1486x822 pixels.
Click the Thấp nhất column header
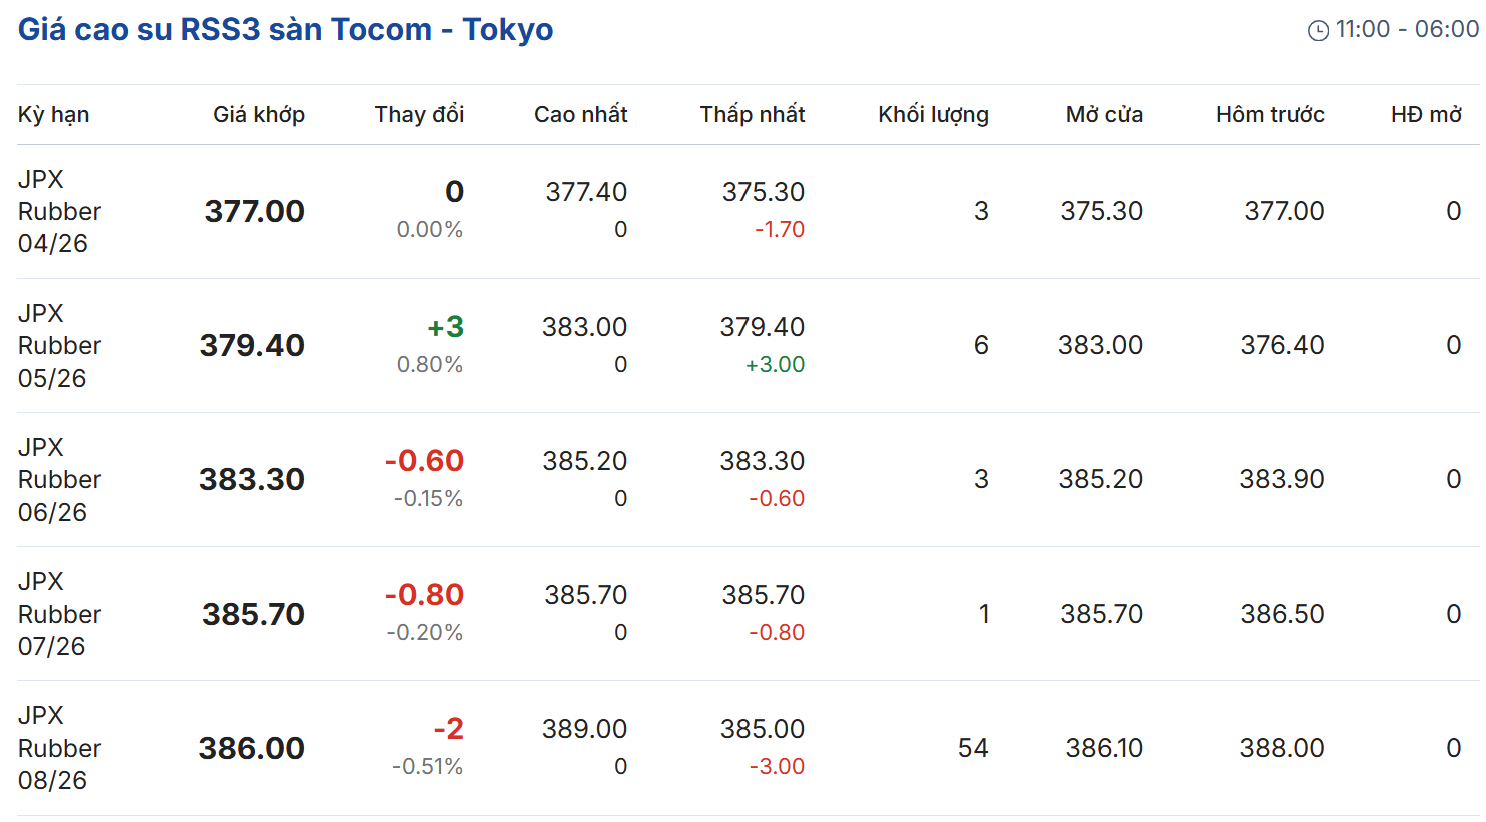(752, 115)
